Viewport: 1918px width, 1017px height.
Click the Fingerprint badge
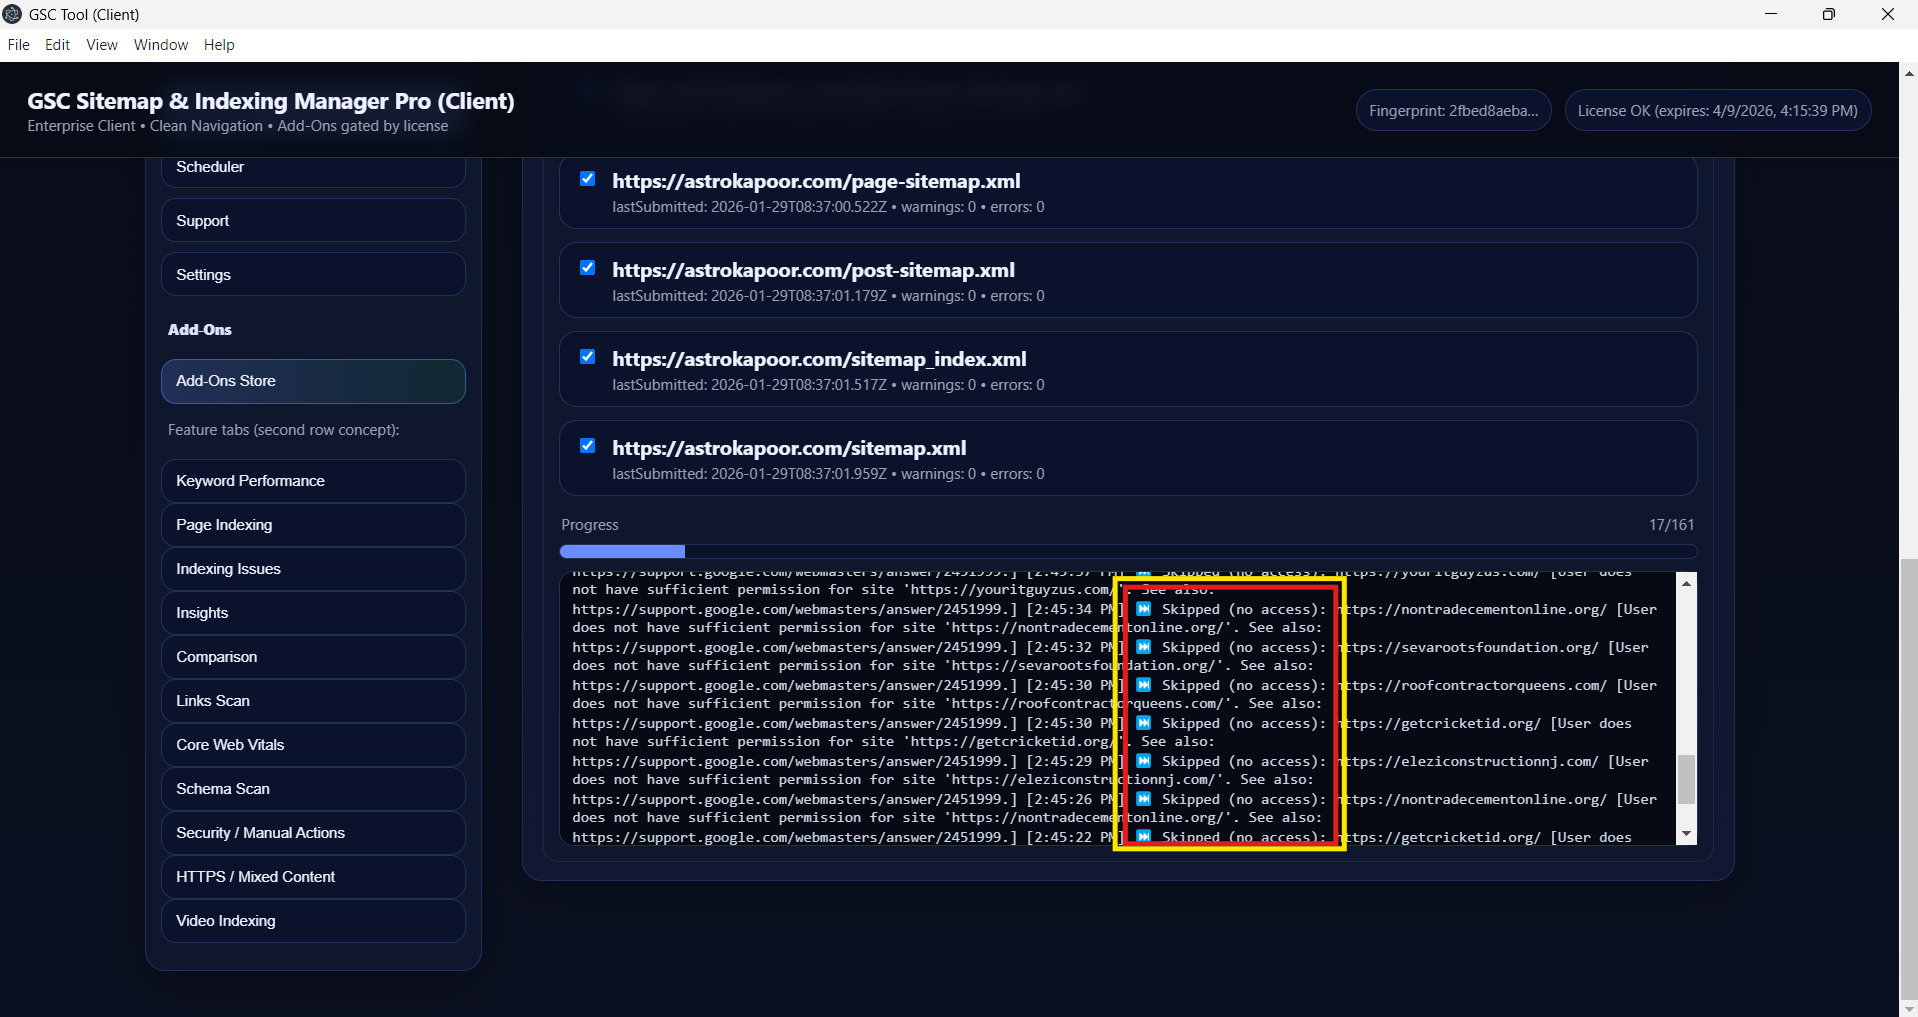(x=1453, y=111)
